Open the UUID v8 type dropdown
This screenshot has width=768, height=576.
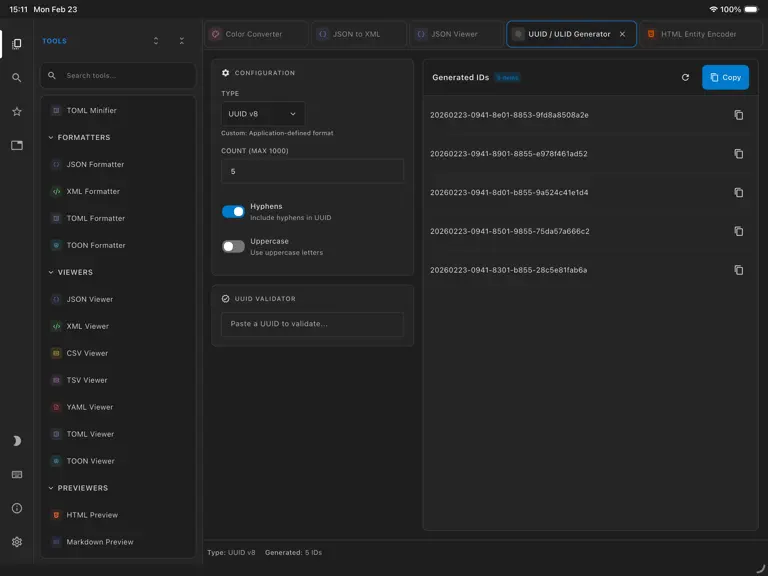[263, 114]
